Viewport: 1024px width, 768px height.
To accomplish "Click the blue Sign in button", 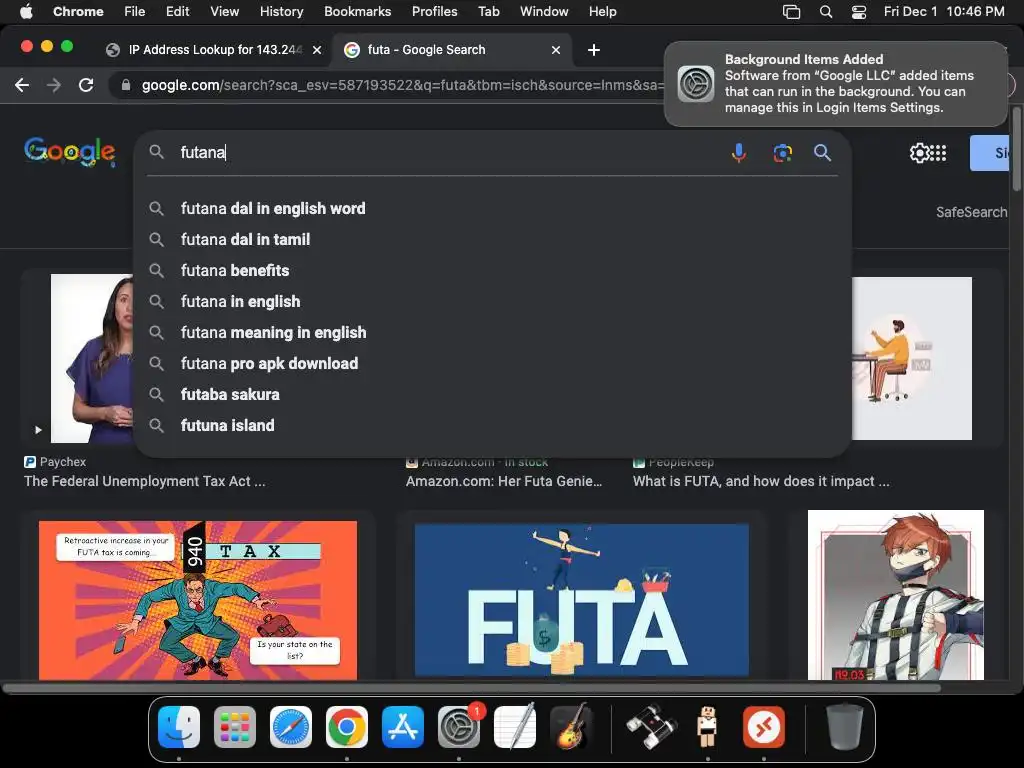I will pyautogui.click(x=989, y=153).
